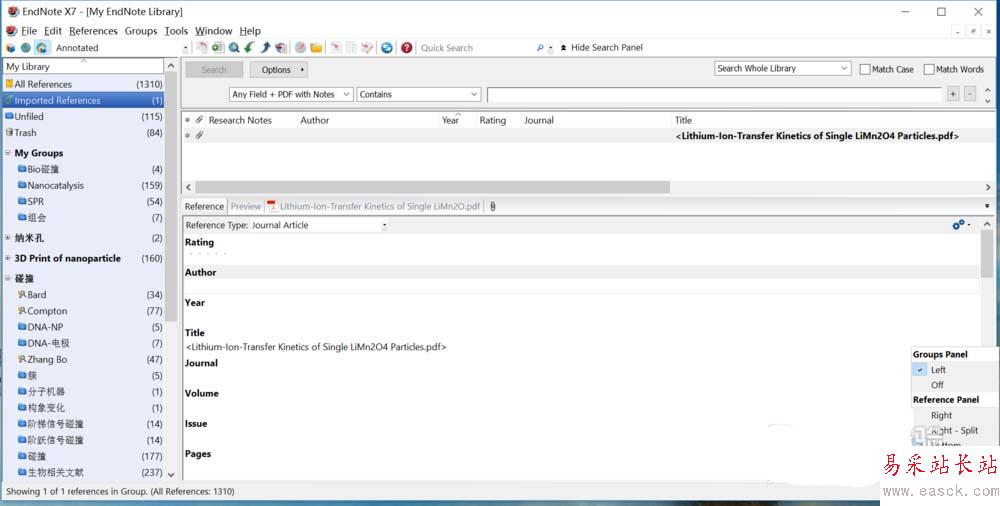Select Right - Split reference panel layout
Image resolution: width=1000 pixels, height=506 pixels.
pos(954,431)
